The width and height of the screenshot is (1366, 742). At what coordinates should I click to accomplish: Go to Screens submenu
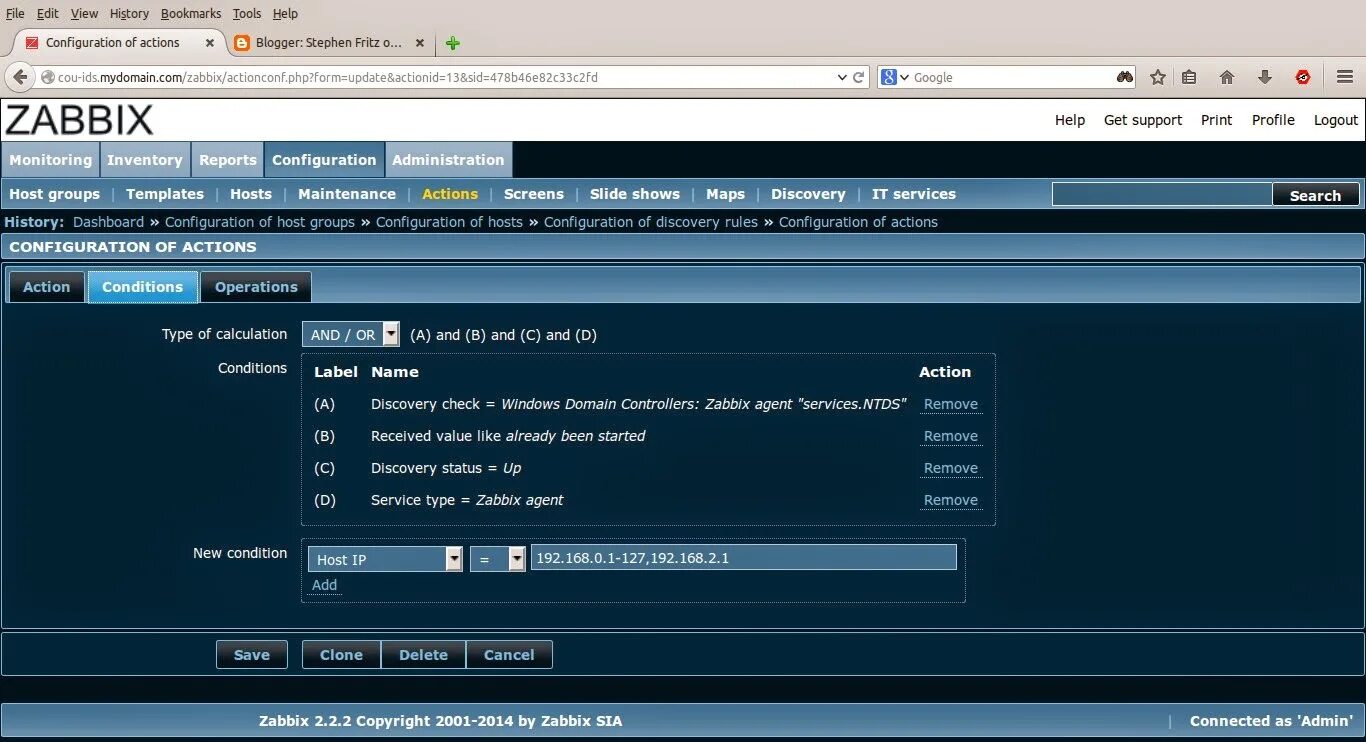(x=534, y=194)
